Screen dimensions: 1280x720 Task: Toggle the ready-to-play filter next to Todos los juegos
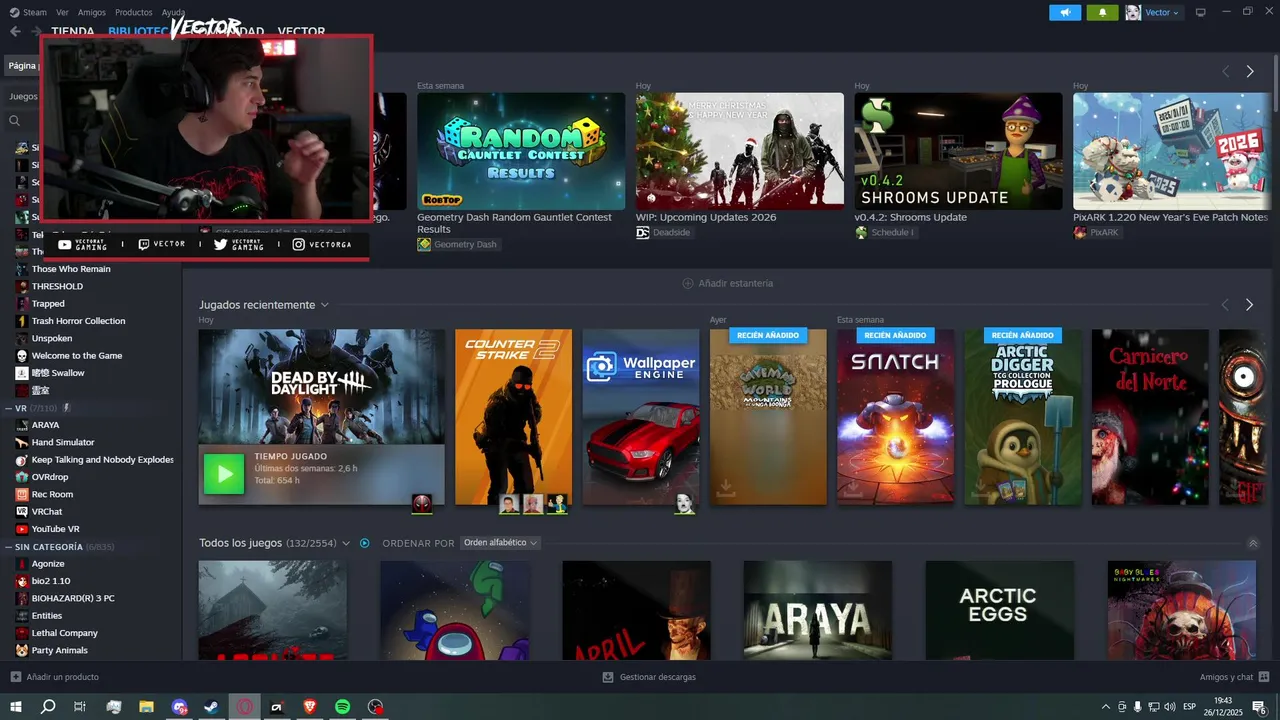(x=365, y=543)
